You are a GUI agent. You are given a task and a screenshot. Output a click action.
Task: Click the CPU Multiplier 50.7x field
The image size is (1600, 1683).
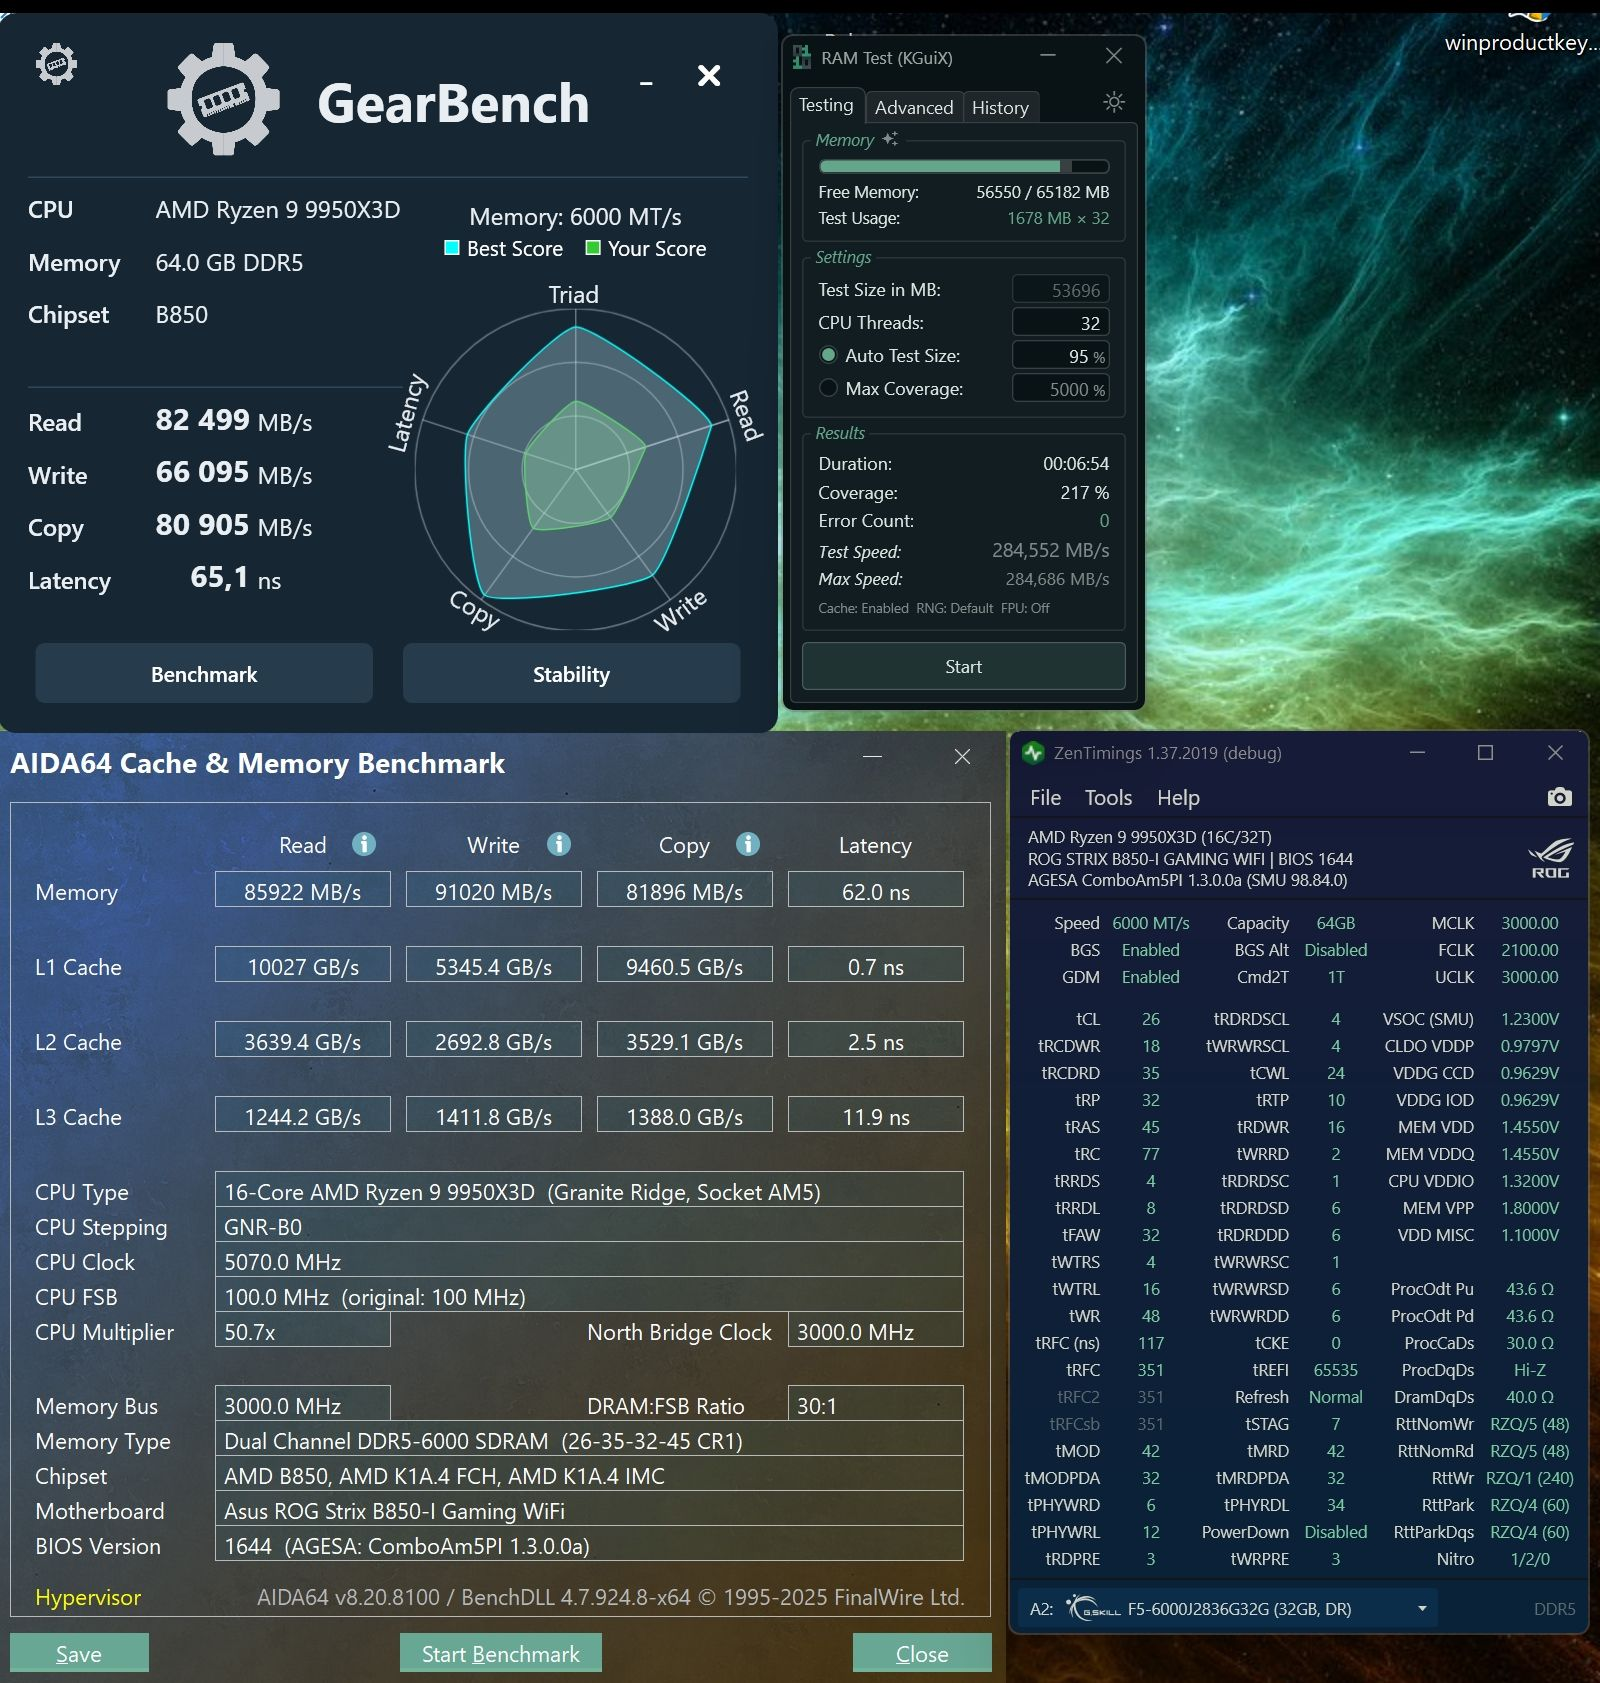pyautogui.click(x=303, y=1331)
